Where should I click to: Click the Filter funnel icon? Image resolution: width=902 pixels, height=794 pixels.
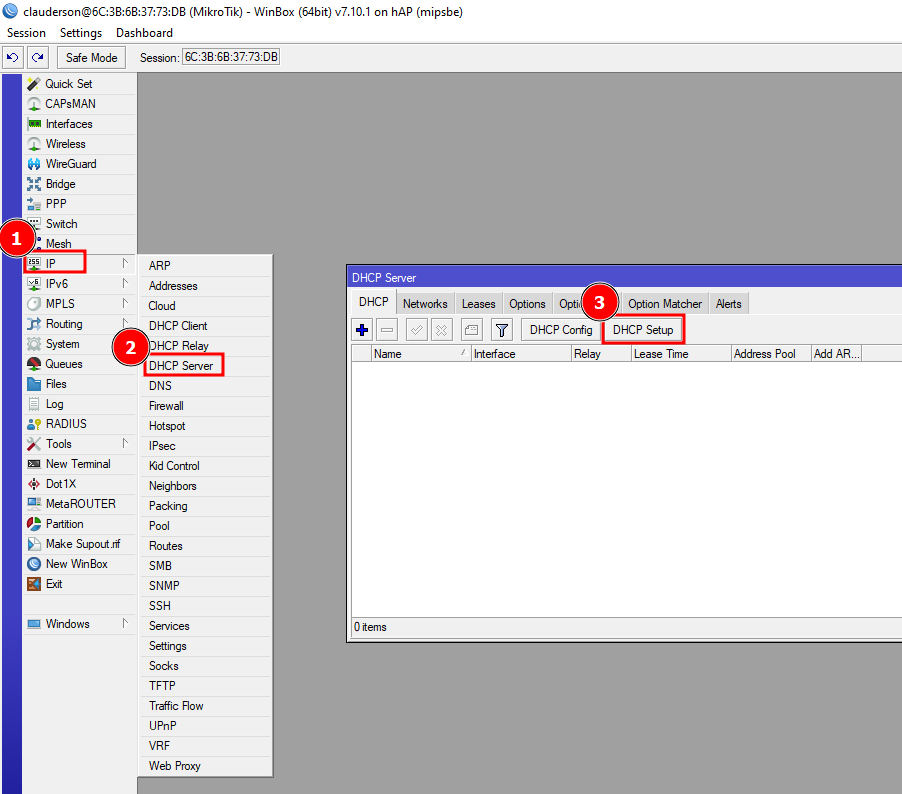[x=502, y=330]
